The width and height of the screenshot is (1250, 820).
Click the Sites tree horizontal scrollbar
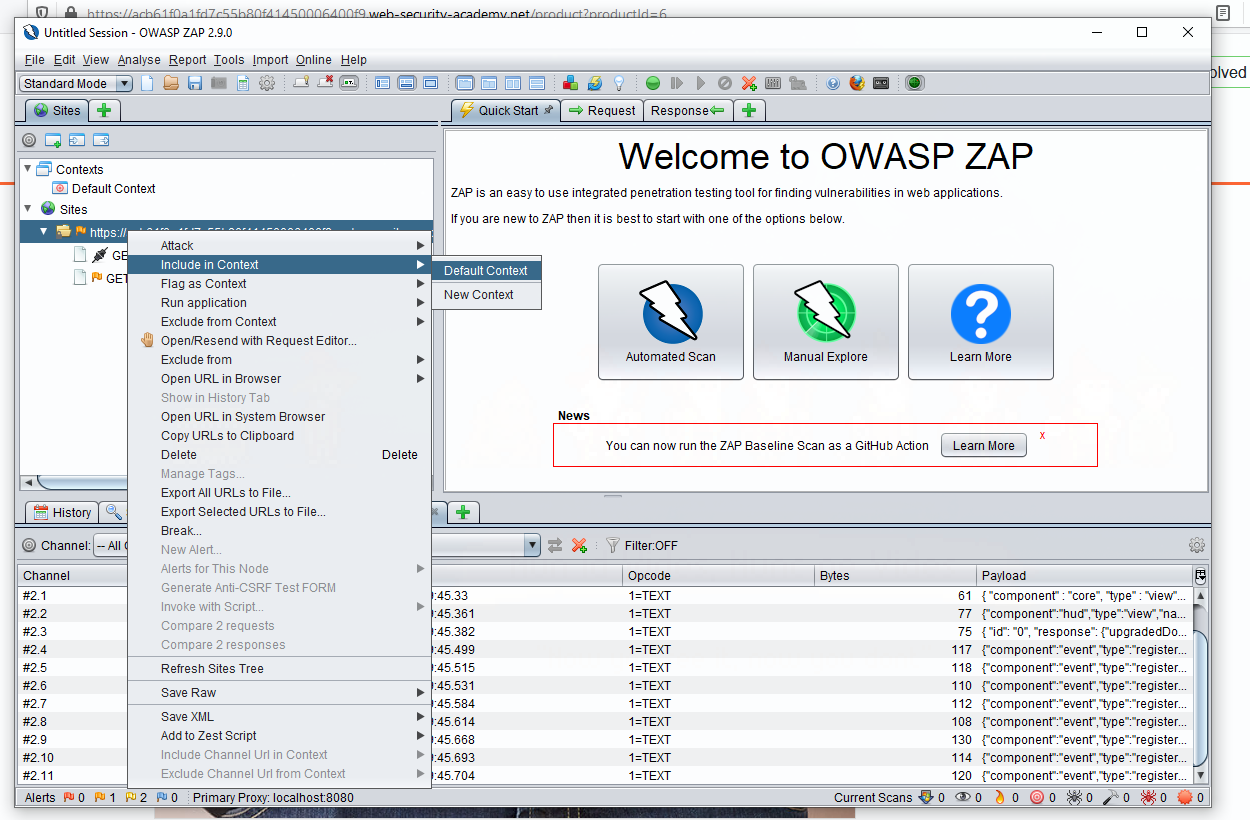[x=225, y=482]
